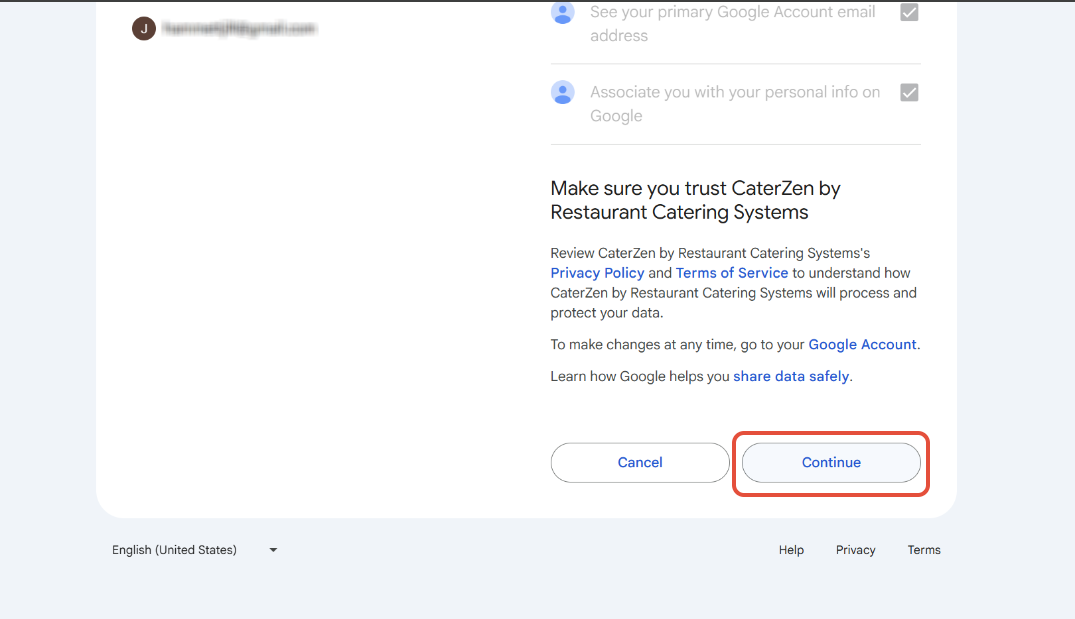This screenshot has height=619, width=1075.
Task: Click the Privacy footer link
Action: pos(855,550)
